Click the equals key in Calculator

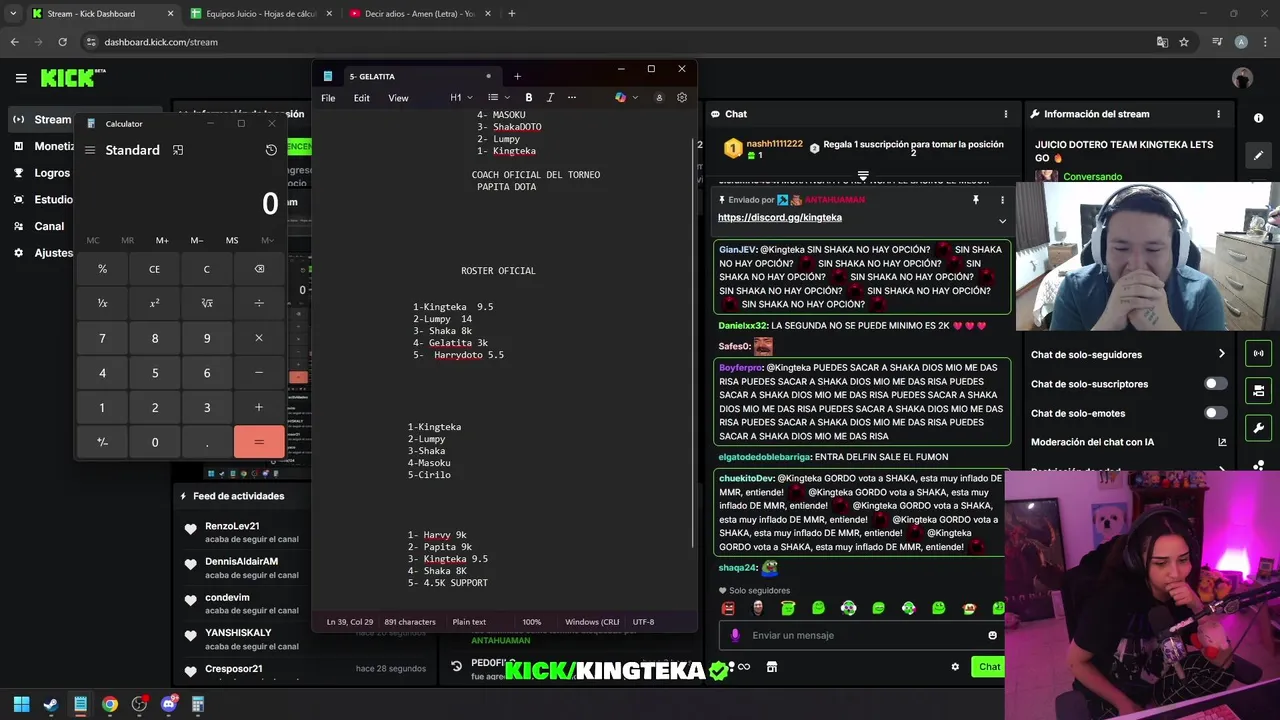click(259, 442)
